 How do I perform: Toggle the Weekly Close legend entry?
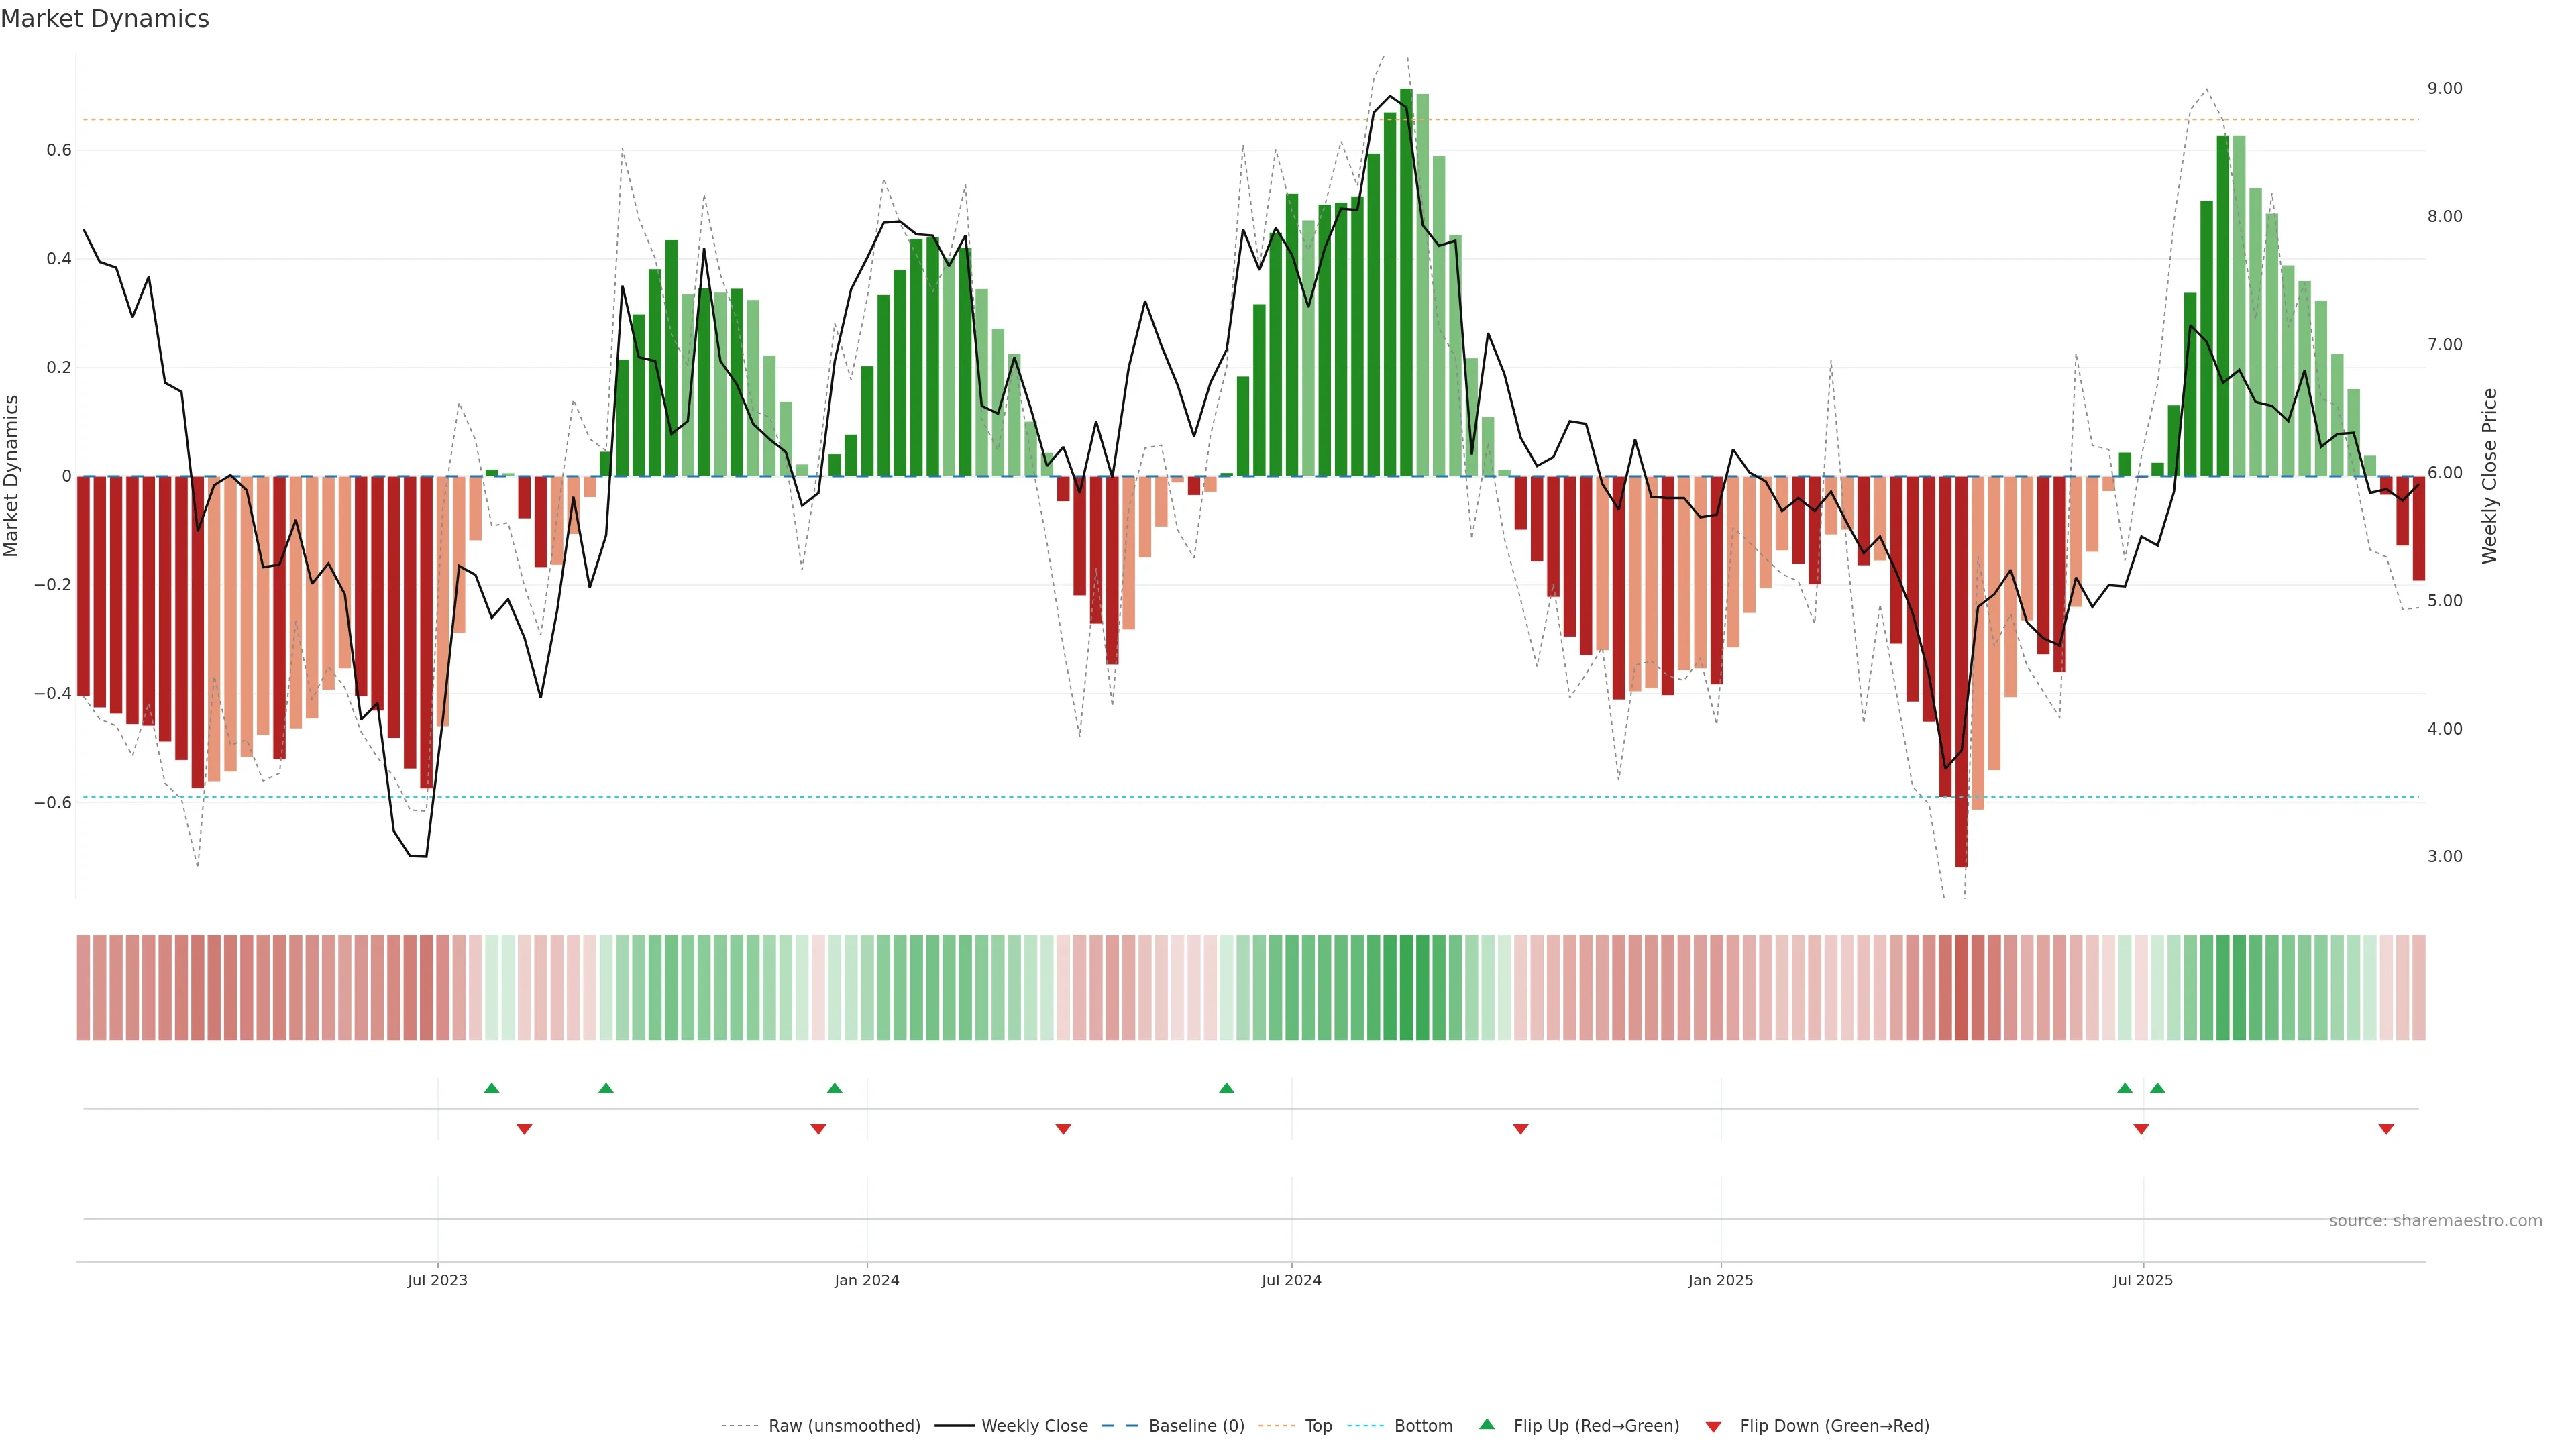(x=1034, y=1426)
